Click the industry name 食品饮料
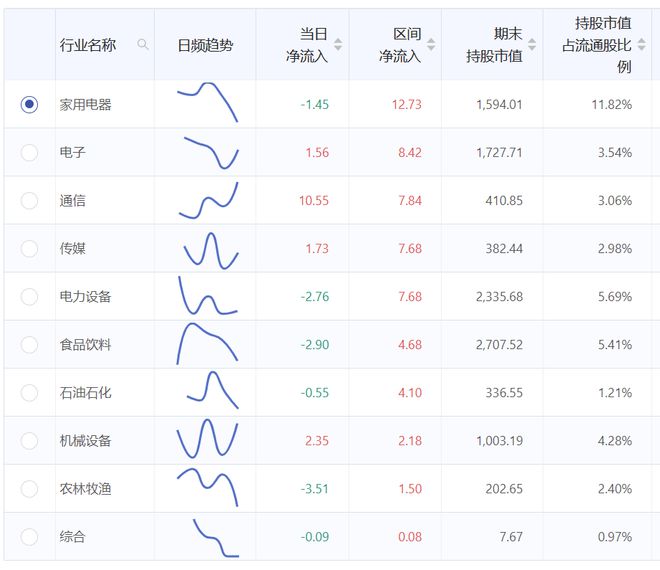Screen dimensions: 660x570 click(x=85, y=345)
